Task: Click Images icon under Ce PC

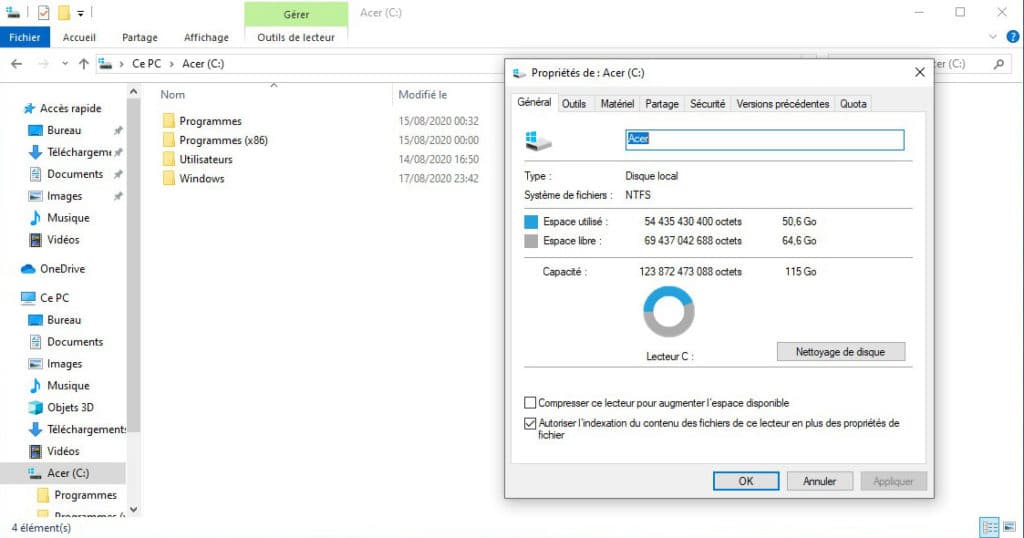Action: tap(35, 364)
